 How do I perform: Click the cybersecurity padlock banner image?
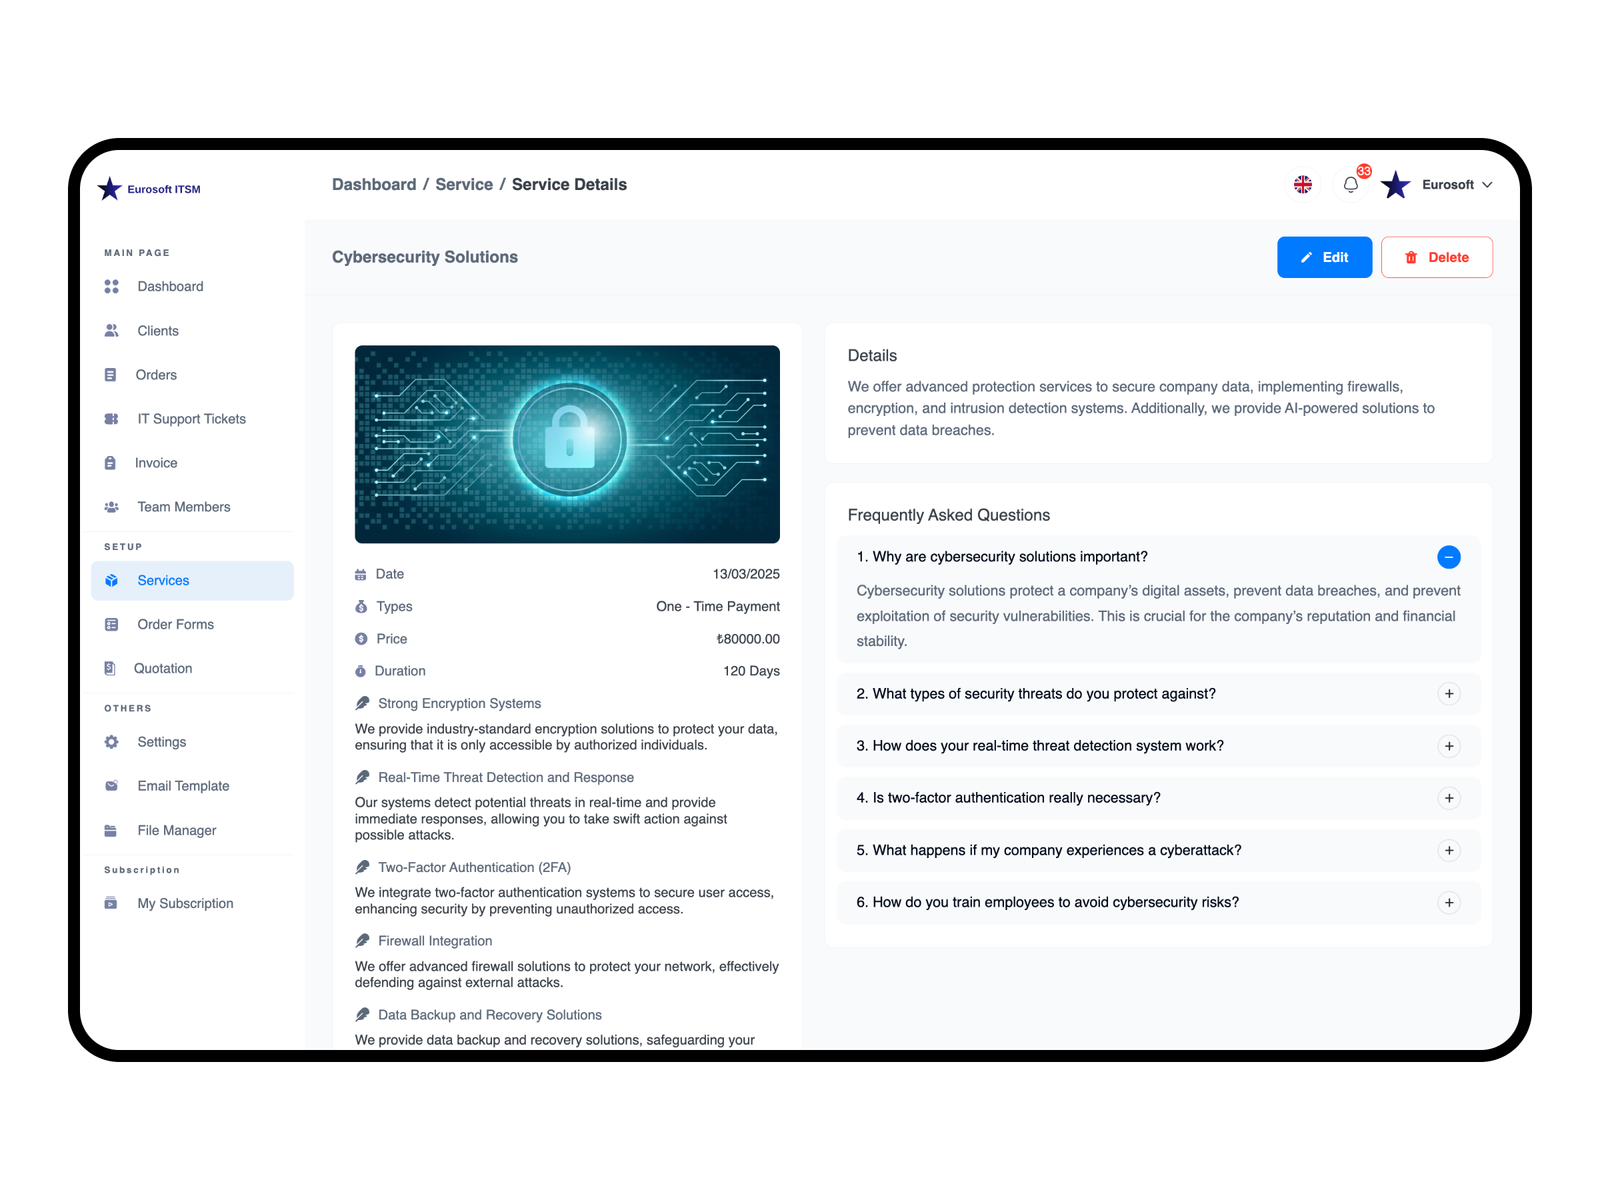click(567, 445)
